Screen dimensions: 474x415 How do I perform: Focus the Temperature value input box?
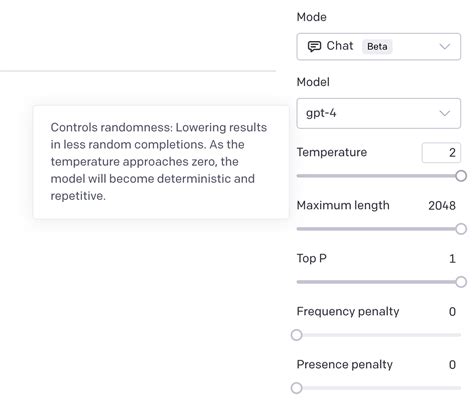pos(441,153)
